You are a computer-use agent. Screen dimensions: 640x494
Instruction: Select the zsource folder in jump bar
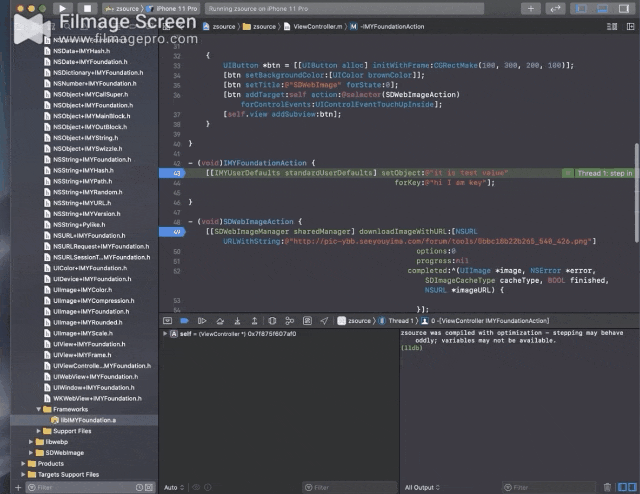point(260,27)
